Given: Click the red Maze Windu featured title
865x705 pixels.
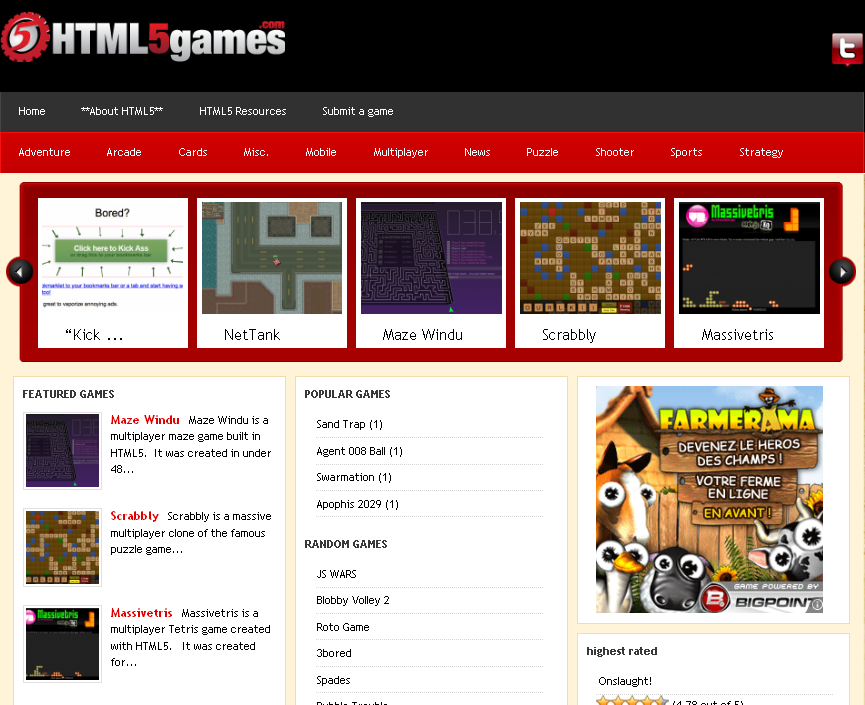Looking at the screenshot, I should [145, 420].
